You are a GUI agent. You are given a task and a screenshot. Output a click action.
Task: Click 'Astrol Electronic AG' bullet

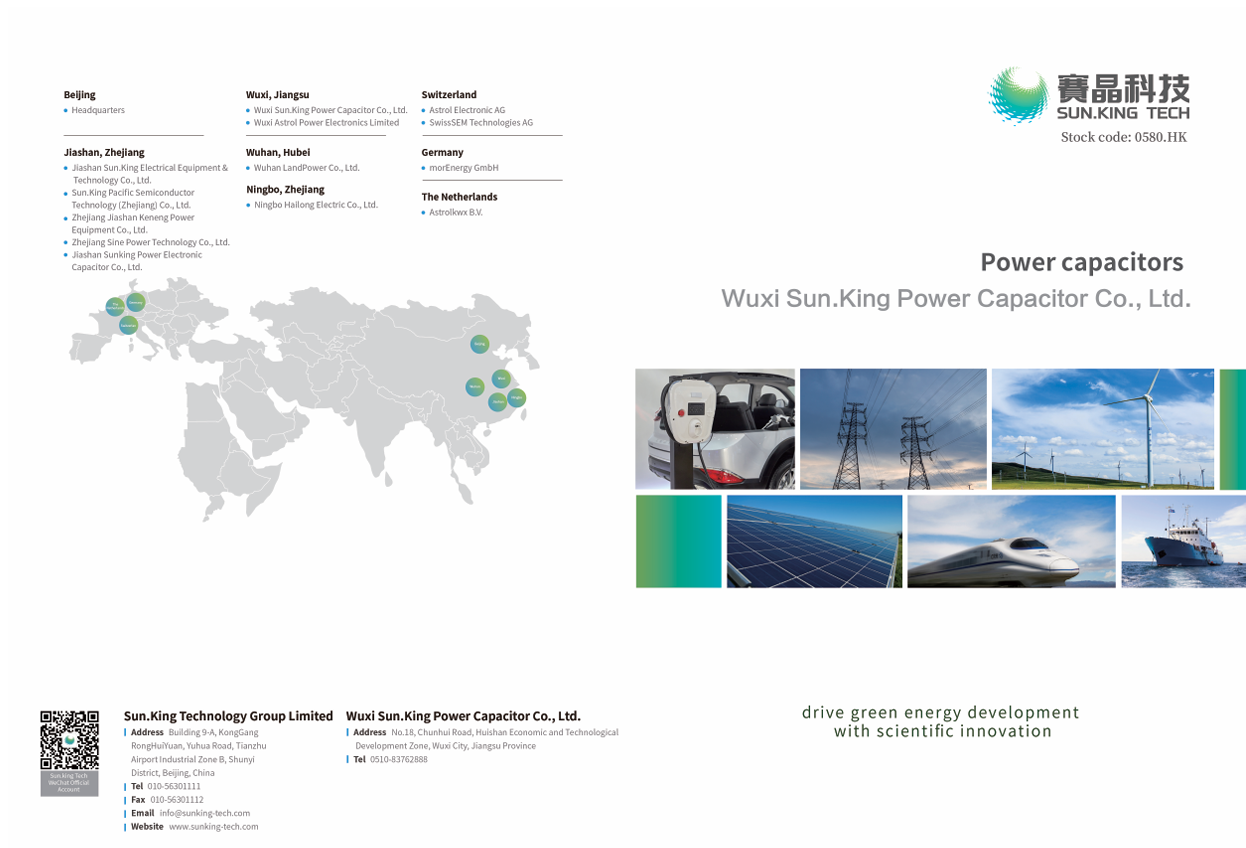(467, 110)
